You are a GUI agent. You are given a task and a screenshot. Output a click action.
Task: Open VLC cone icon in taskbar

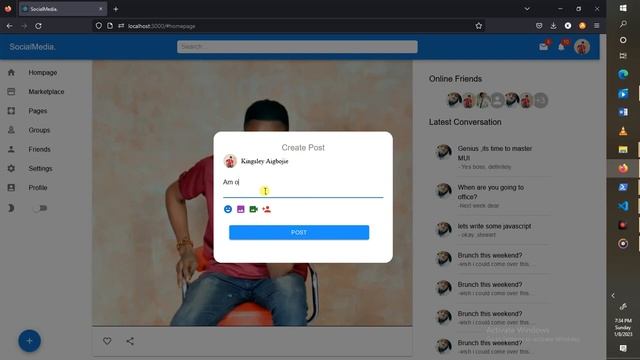pos(623,131)
